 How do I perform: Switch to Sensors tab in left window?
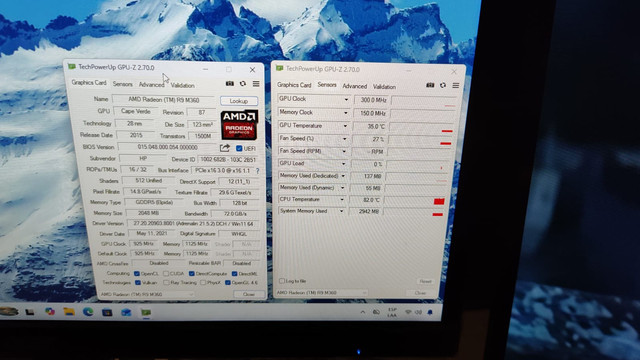point(122,84)
